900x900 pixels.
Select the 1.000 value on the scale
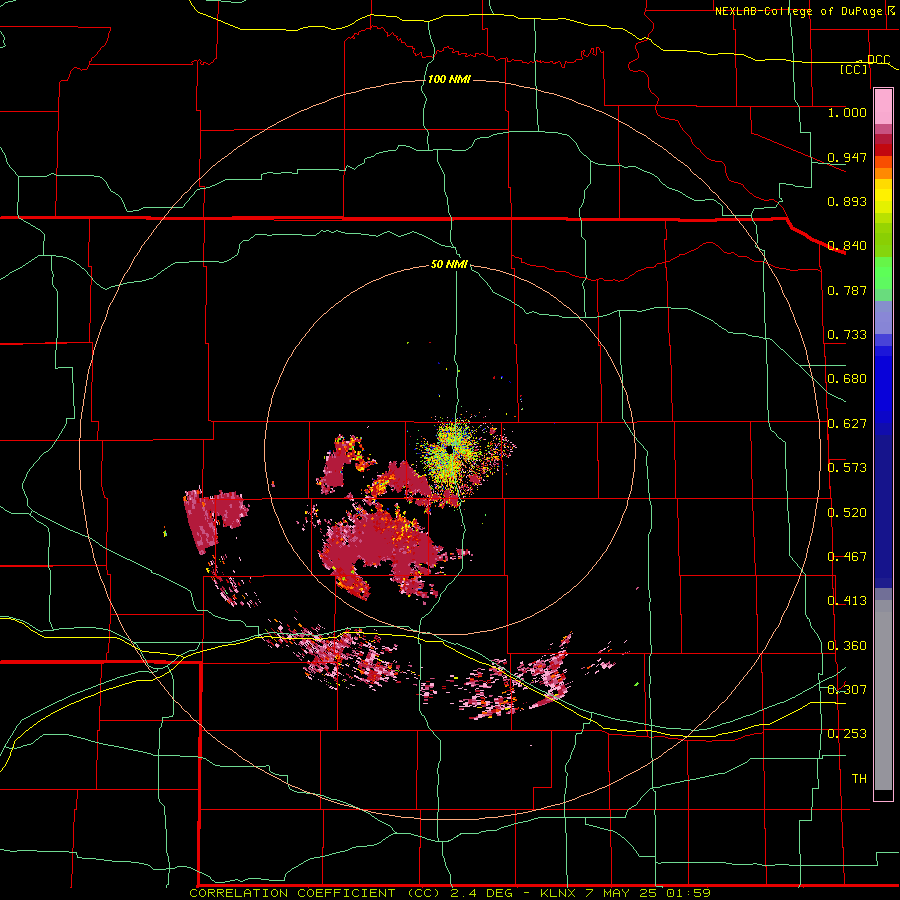[847, 112]
